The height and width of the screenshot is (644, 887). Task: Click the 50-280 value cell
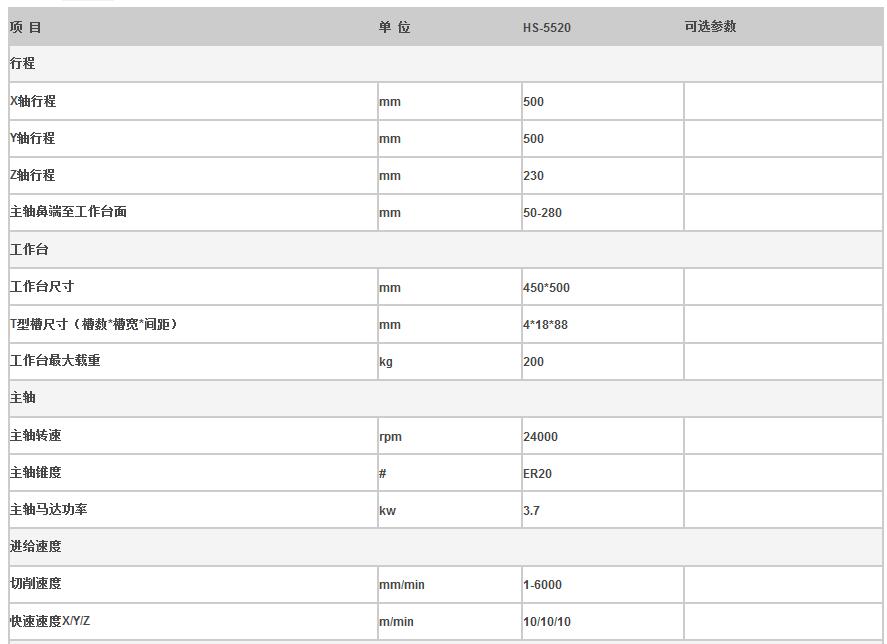pyautogui.click(x=542, y=213)
